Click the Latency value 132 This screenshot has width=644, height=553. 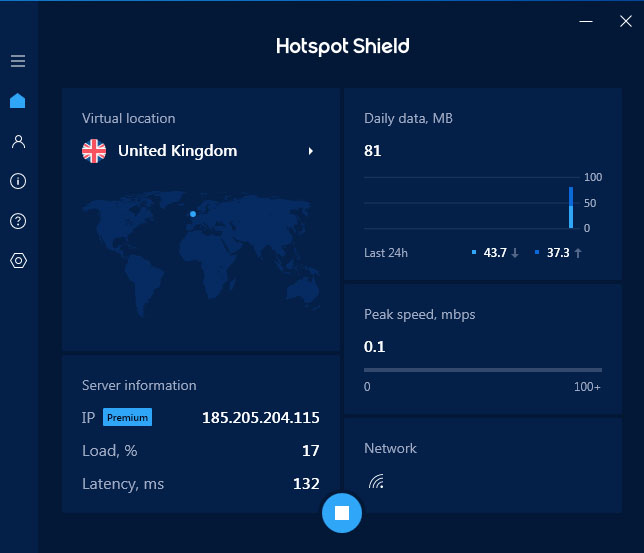pyautogui.click(x=306, y=484)
